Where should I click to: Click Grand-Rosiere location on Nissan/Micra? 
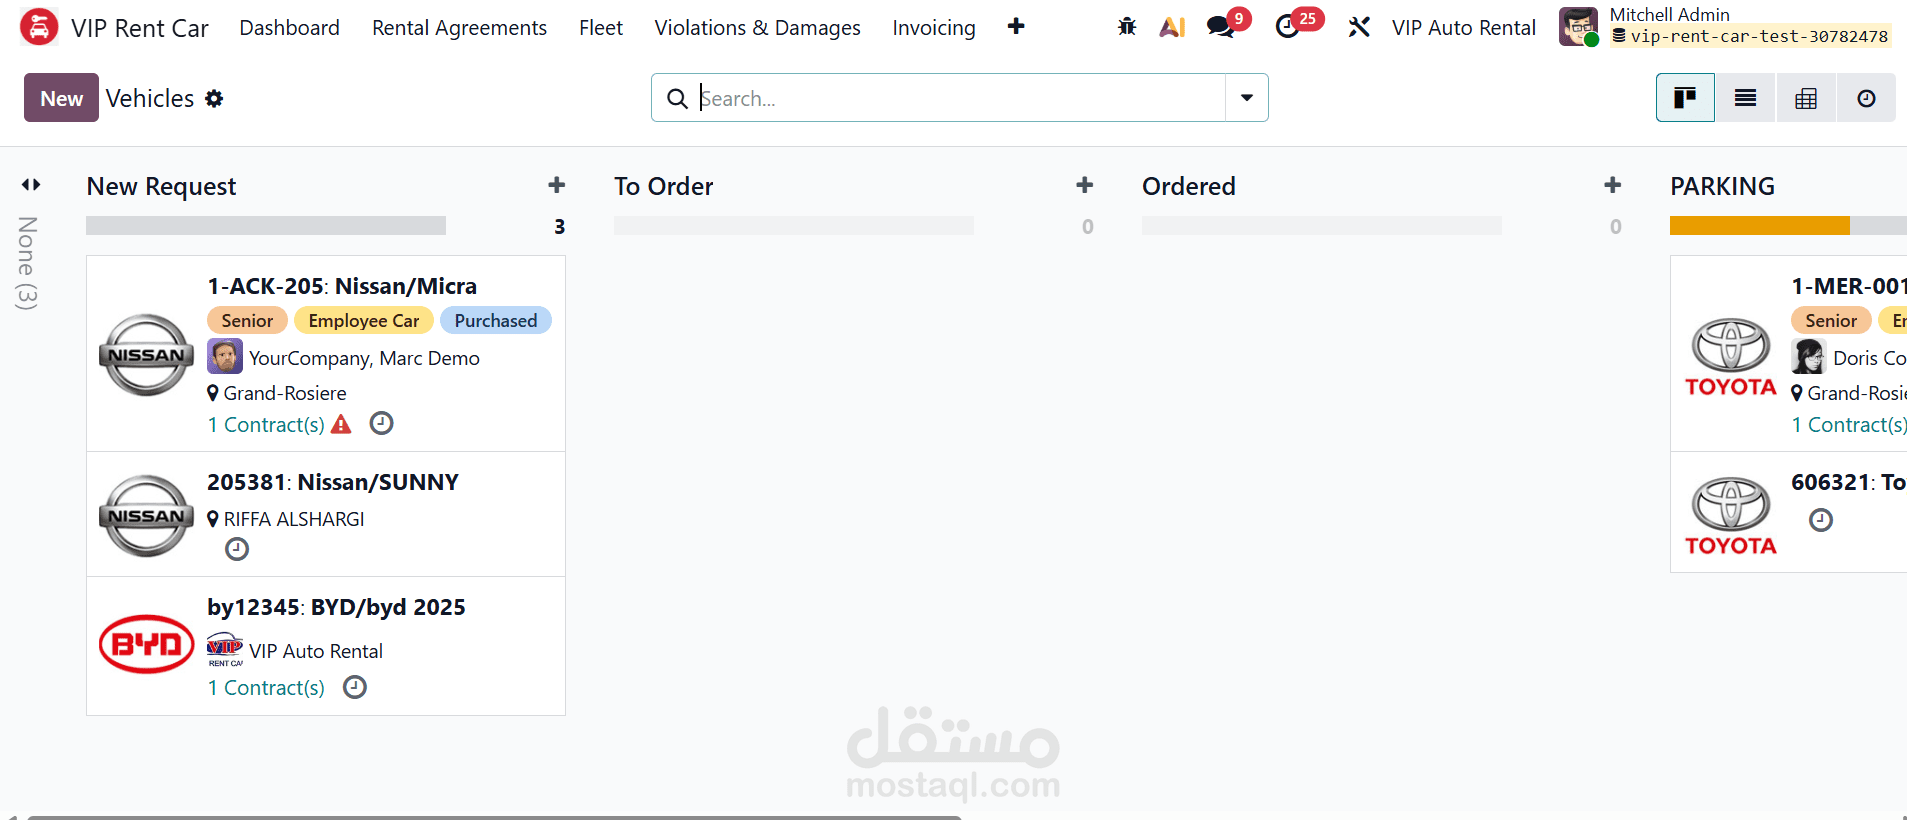click(x=285, y=393)
